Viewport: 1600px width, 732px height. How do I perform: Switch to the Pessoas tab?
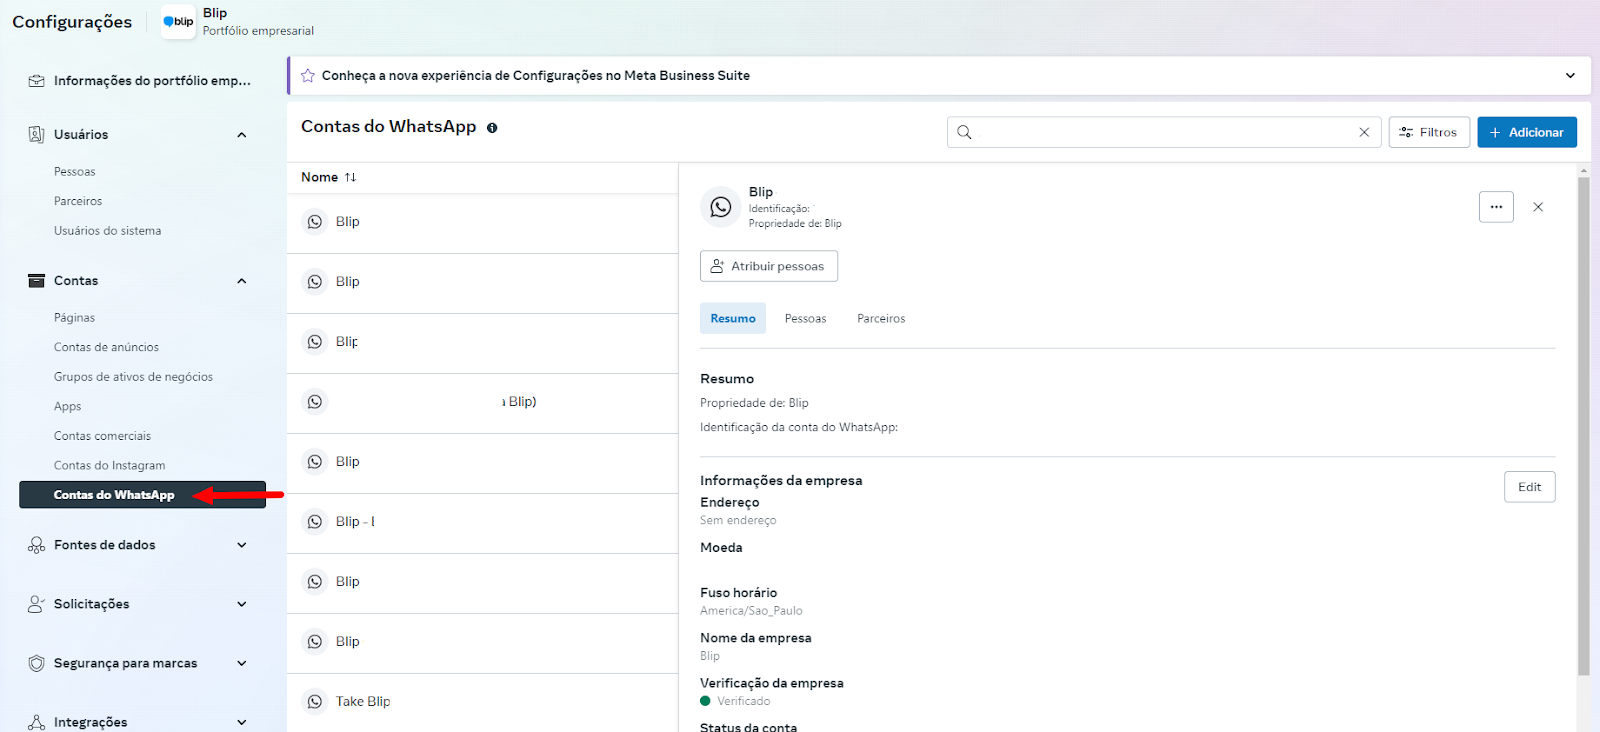click(x=805, y=319)
